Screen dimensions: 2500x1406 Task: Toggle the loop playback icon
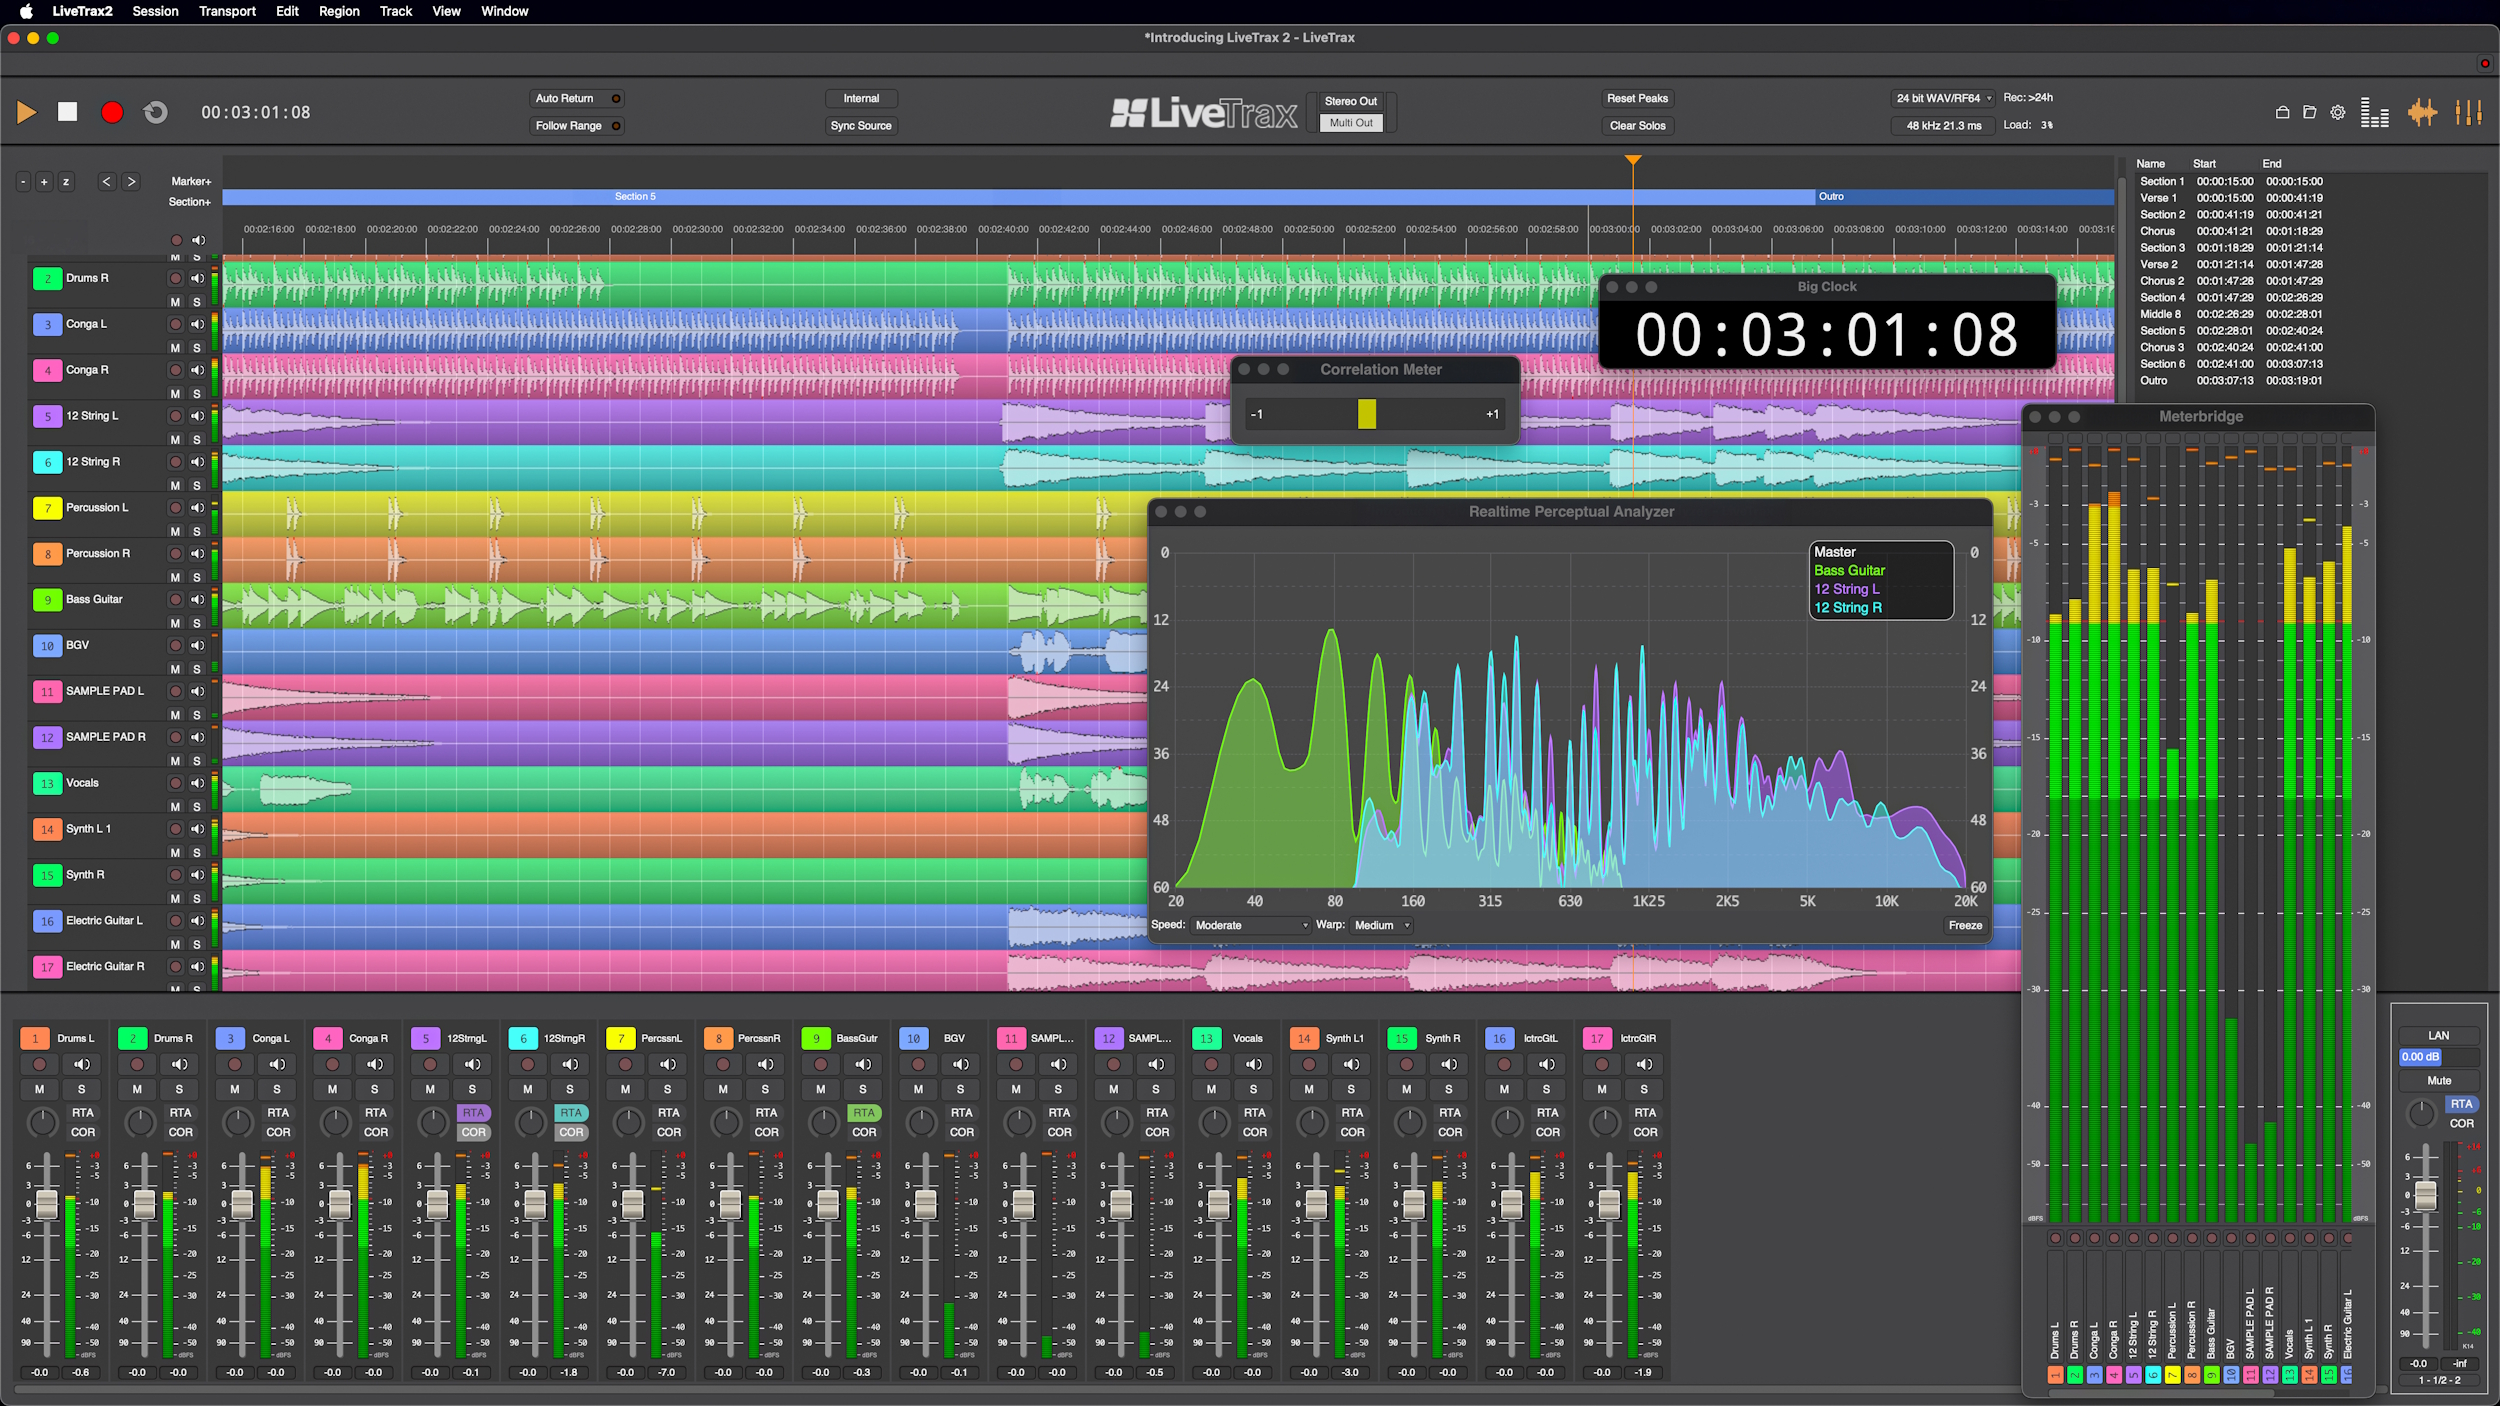point(155,112)
